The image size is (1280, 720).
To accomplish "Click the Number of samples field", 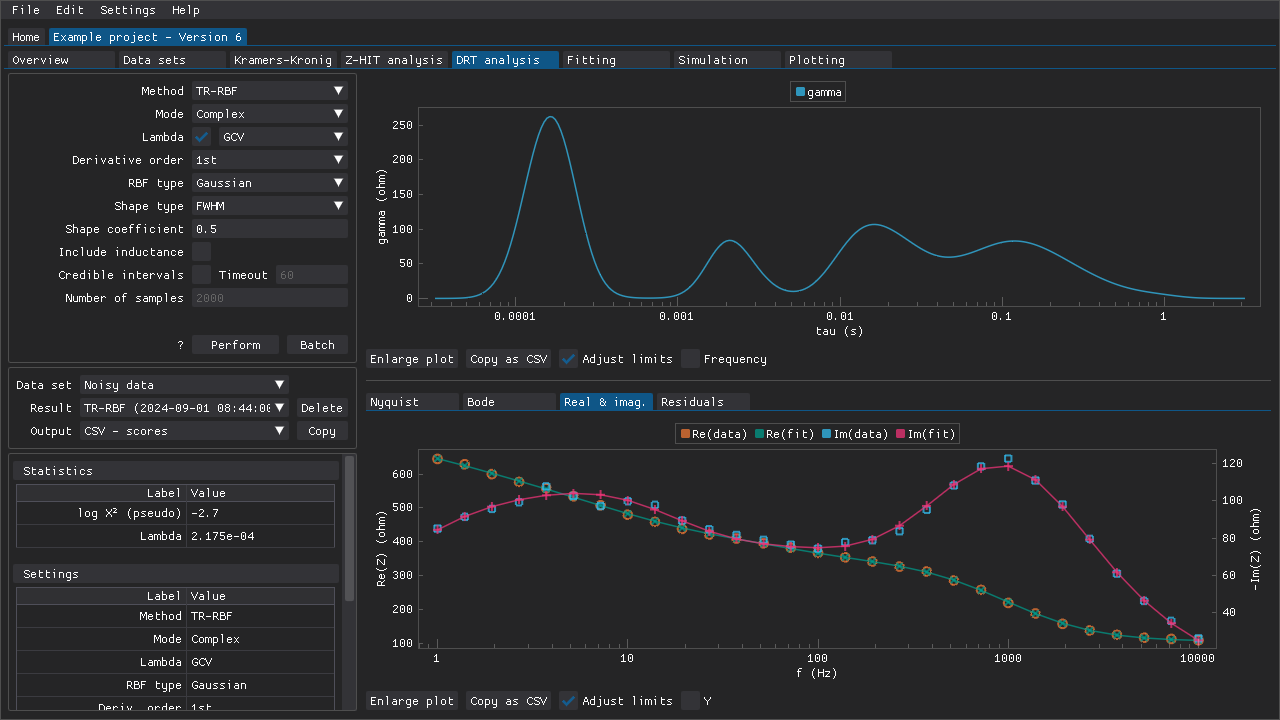I will point(270,298).
